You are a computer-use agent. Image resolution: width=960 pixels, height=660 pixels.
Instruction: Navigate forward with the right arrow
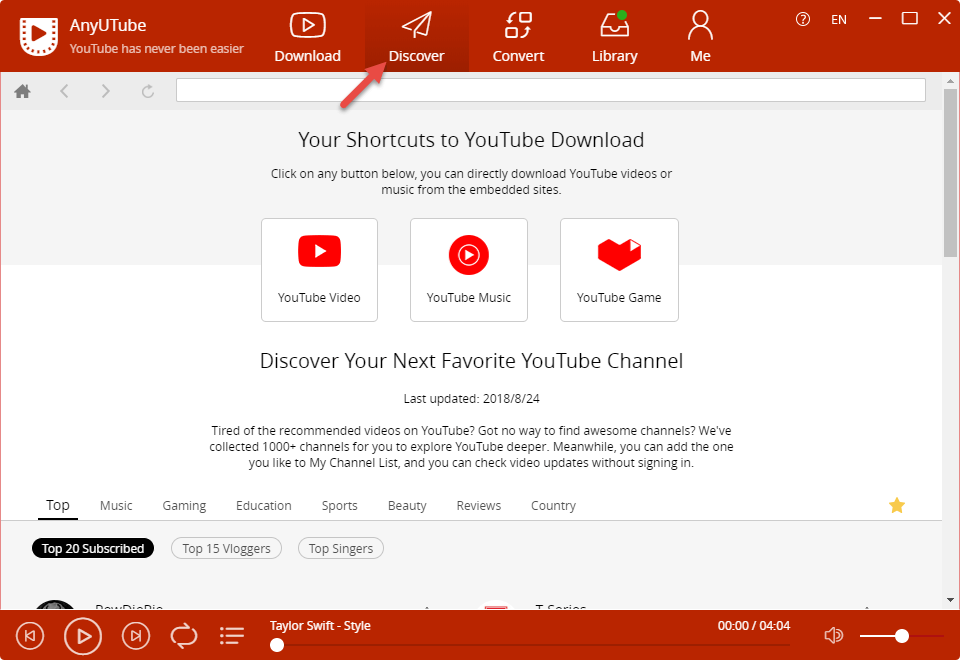[105, 91]
